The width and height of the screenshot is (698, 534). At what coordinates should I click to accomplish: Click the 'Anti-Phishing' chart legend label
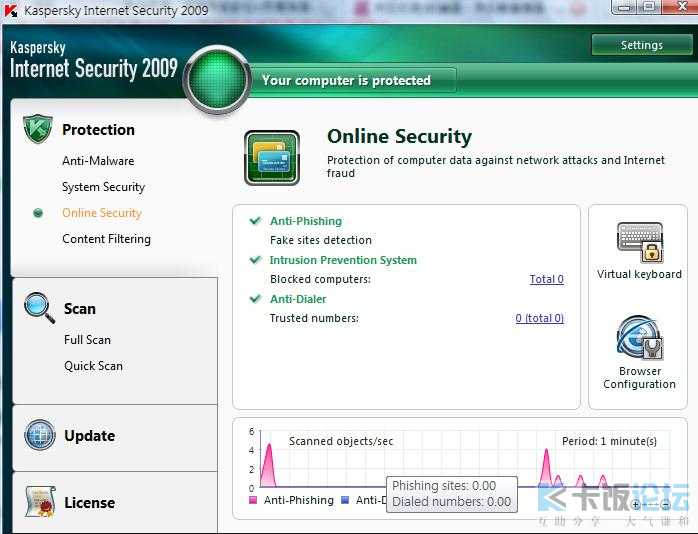pyautogui.click(x=299, y=500)
